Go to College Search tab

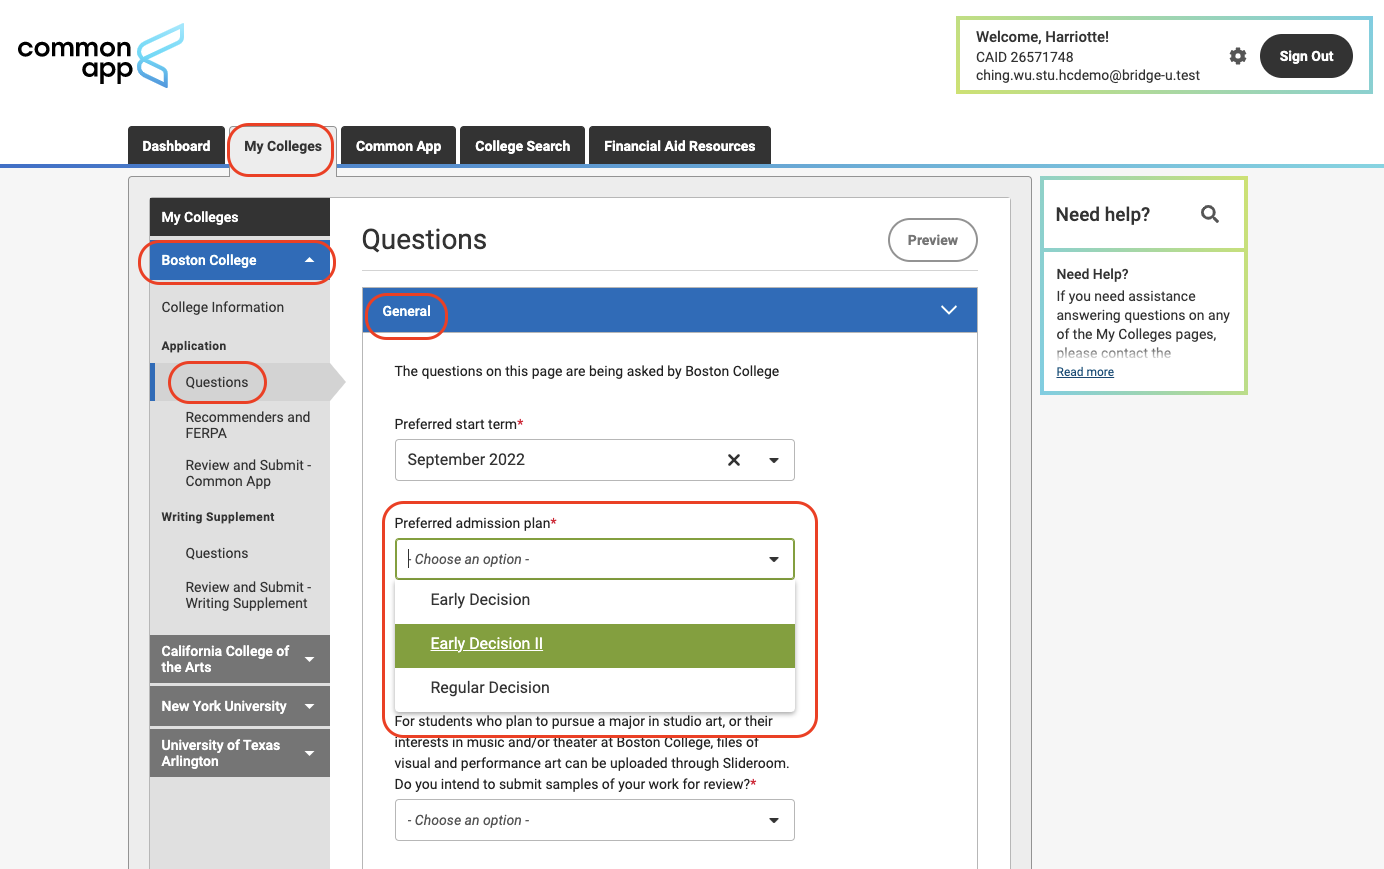[x=522, y=146]
